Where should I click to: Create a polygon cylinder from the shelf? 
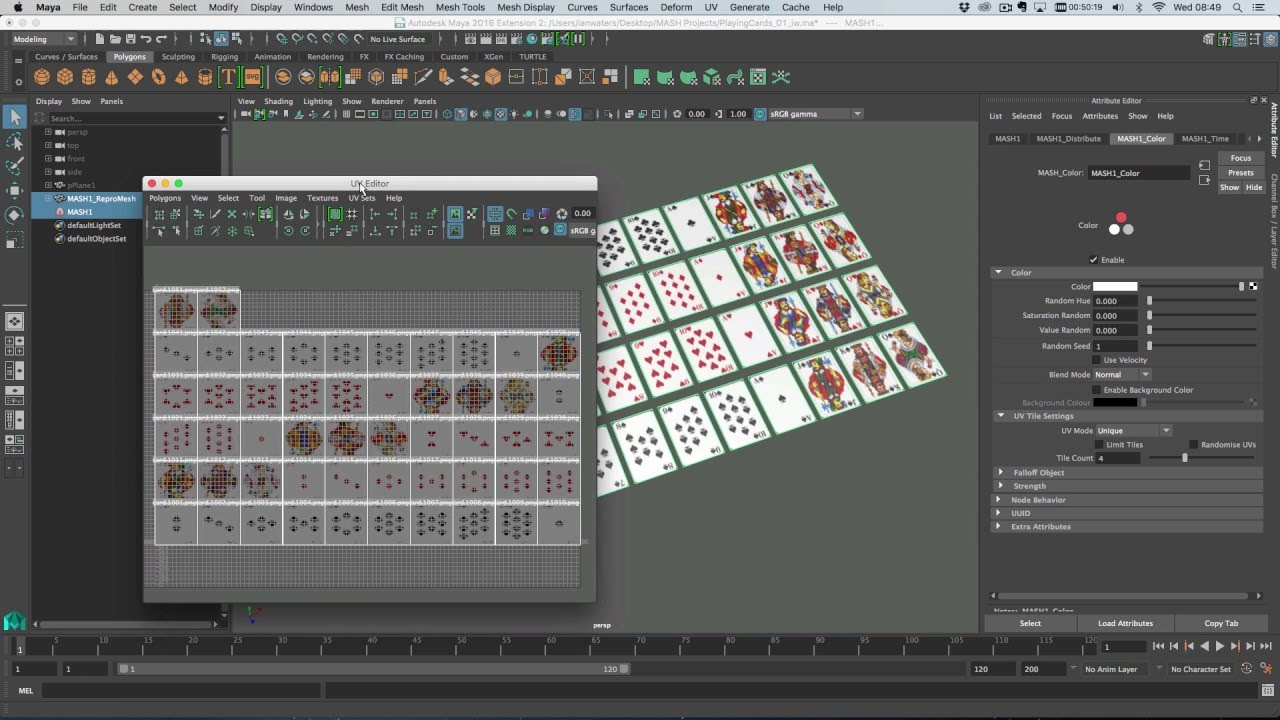click(88, 77)
